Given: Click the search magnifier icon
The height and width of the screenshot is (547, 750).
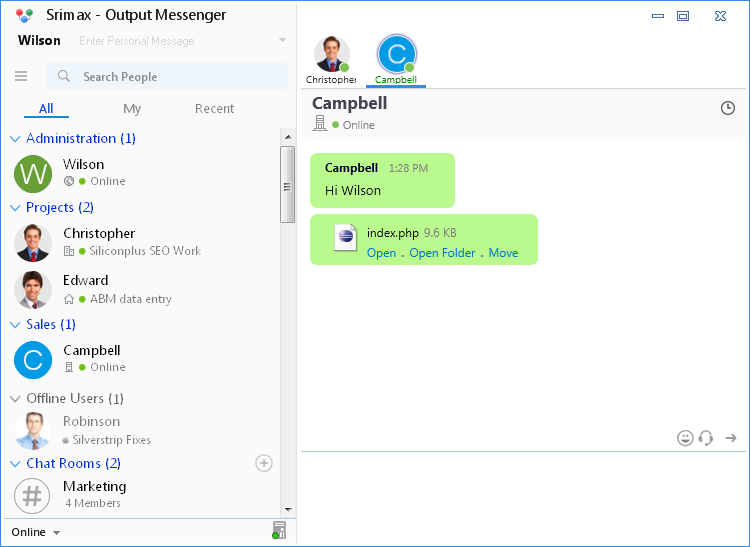Looking at the screenshot, I should 64,76.
